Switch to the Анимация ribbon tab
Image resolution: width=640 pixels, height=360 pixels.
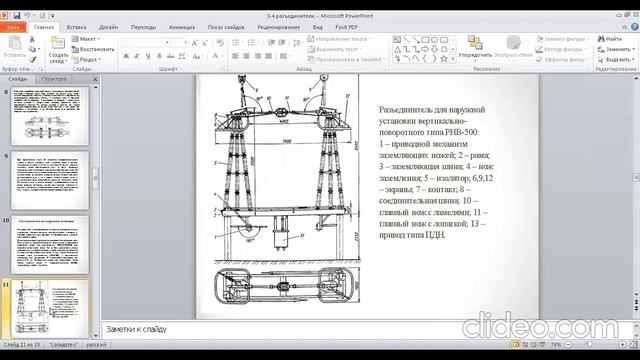(x=182, y=27)
